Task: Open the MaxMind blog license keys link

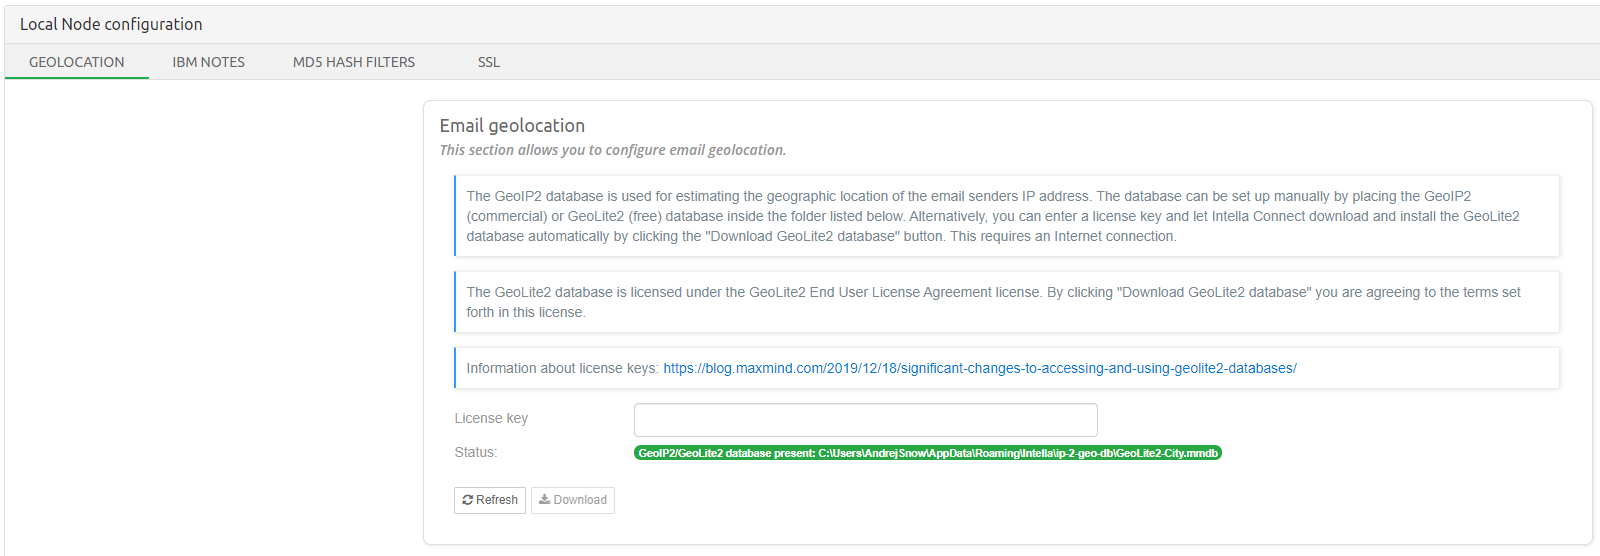Action: (x=979, y=368)
